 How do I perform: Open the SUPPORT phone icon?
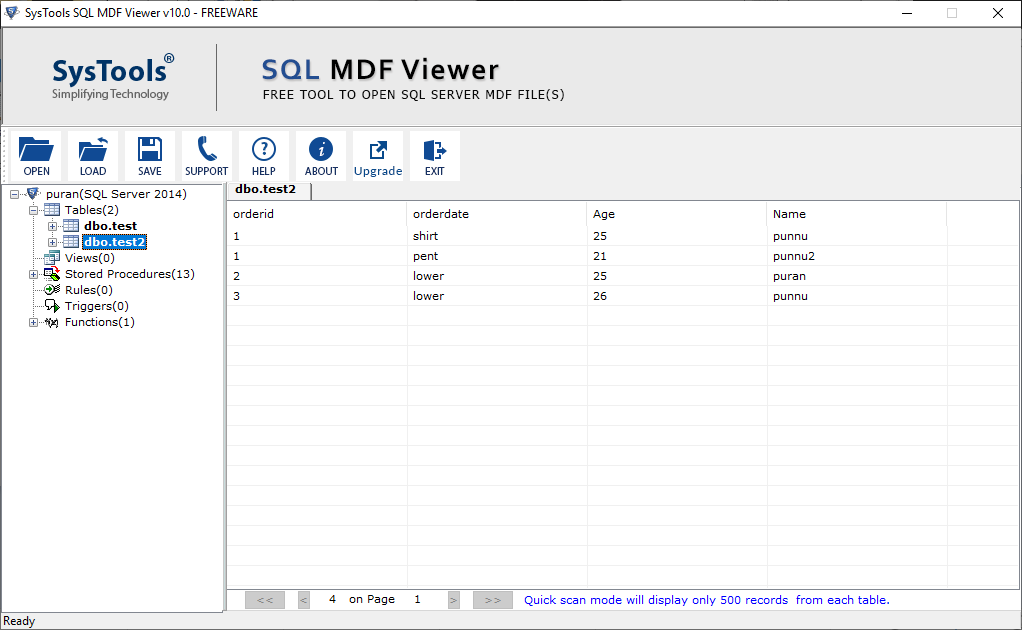[x=207, y=149]
